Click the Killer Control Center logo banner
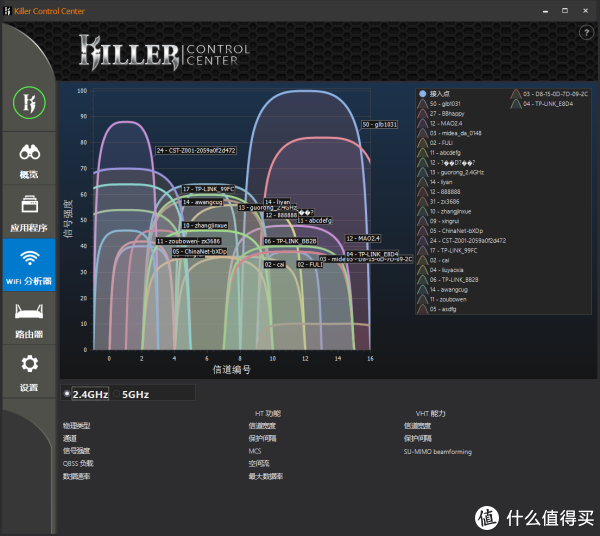Screen dimensions: 600x536 tap(164, 52)
